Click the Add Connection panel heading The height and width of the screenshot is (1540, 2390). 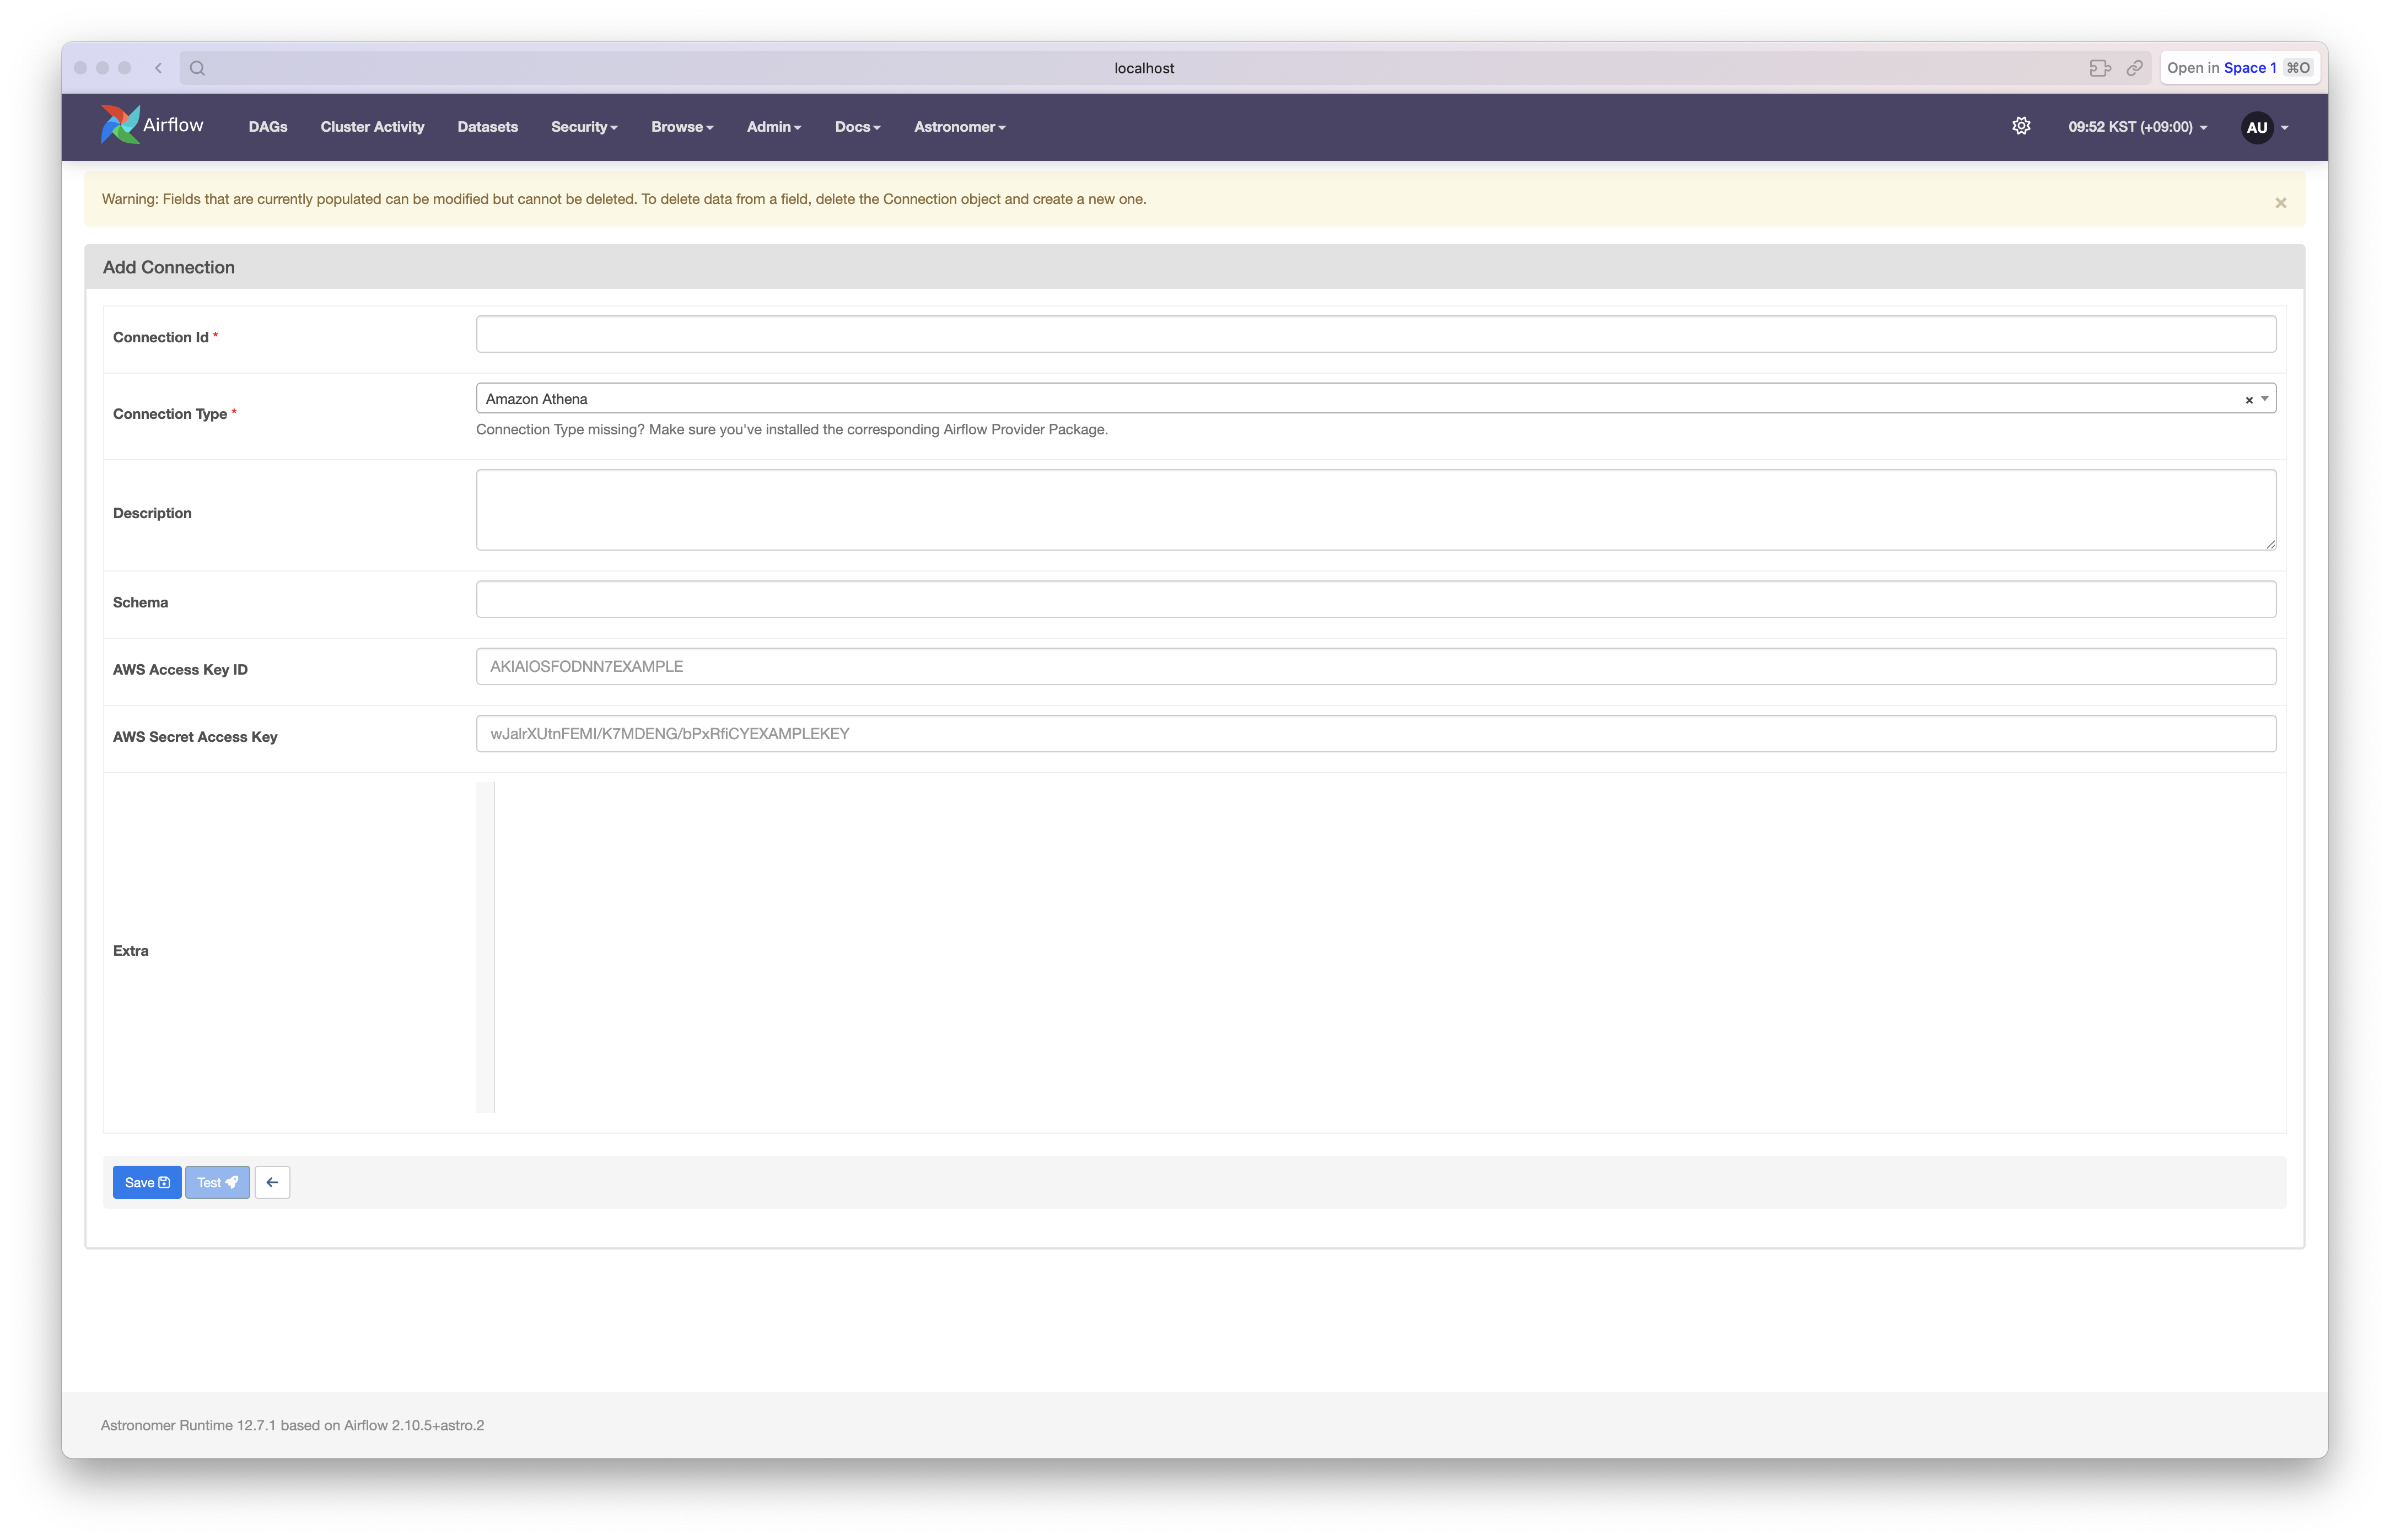tap(169, 267)
